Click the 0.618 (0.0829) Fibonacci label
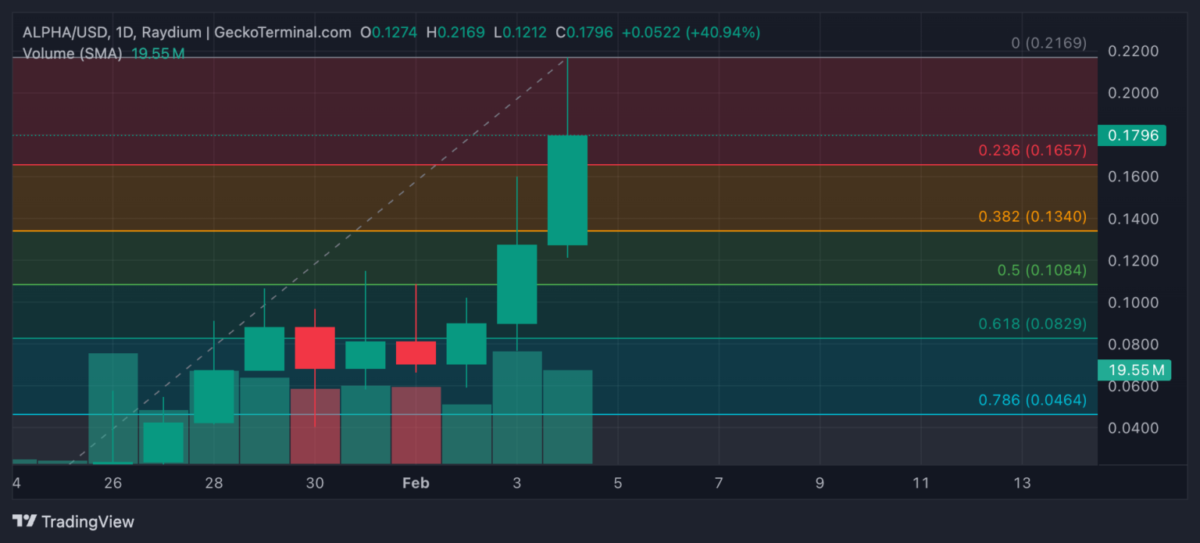 click(1031, 324)
